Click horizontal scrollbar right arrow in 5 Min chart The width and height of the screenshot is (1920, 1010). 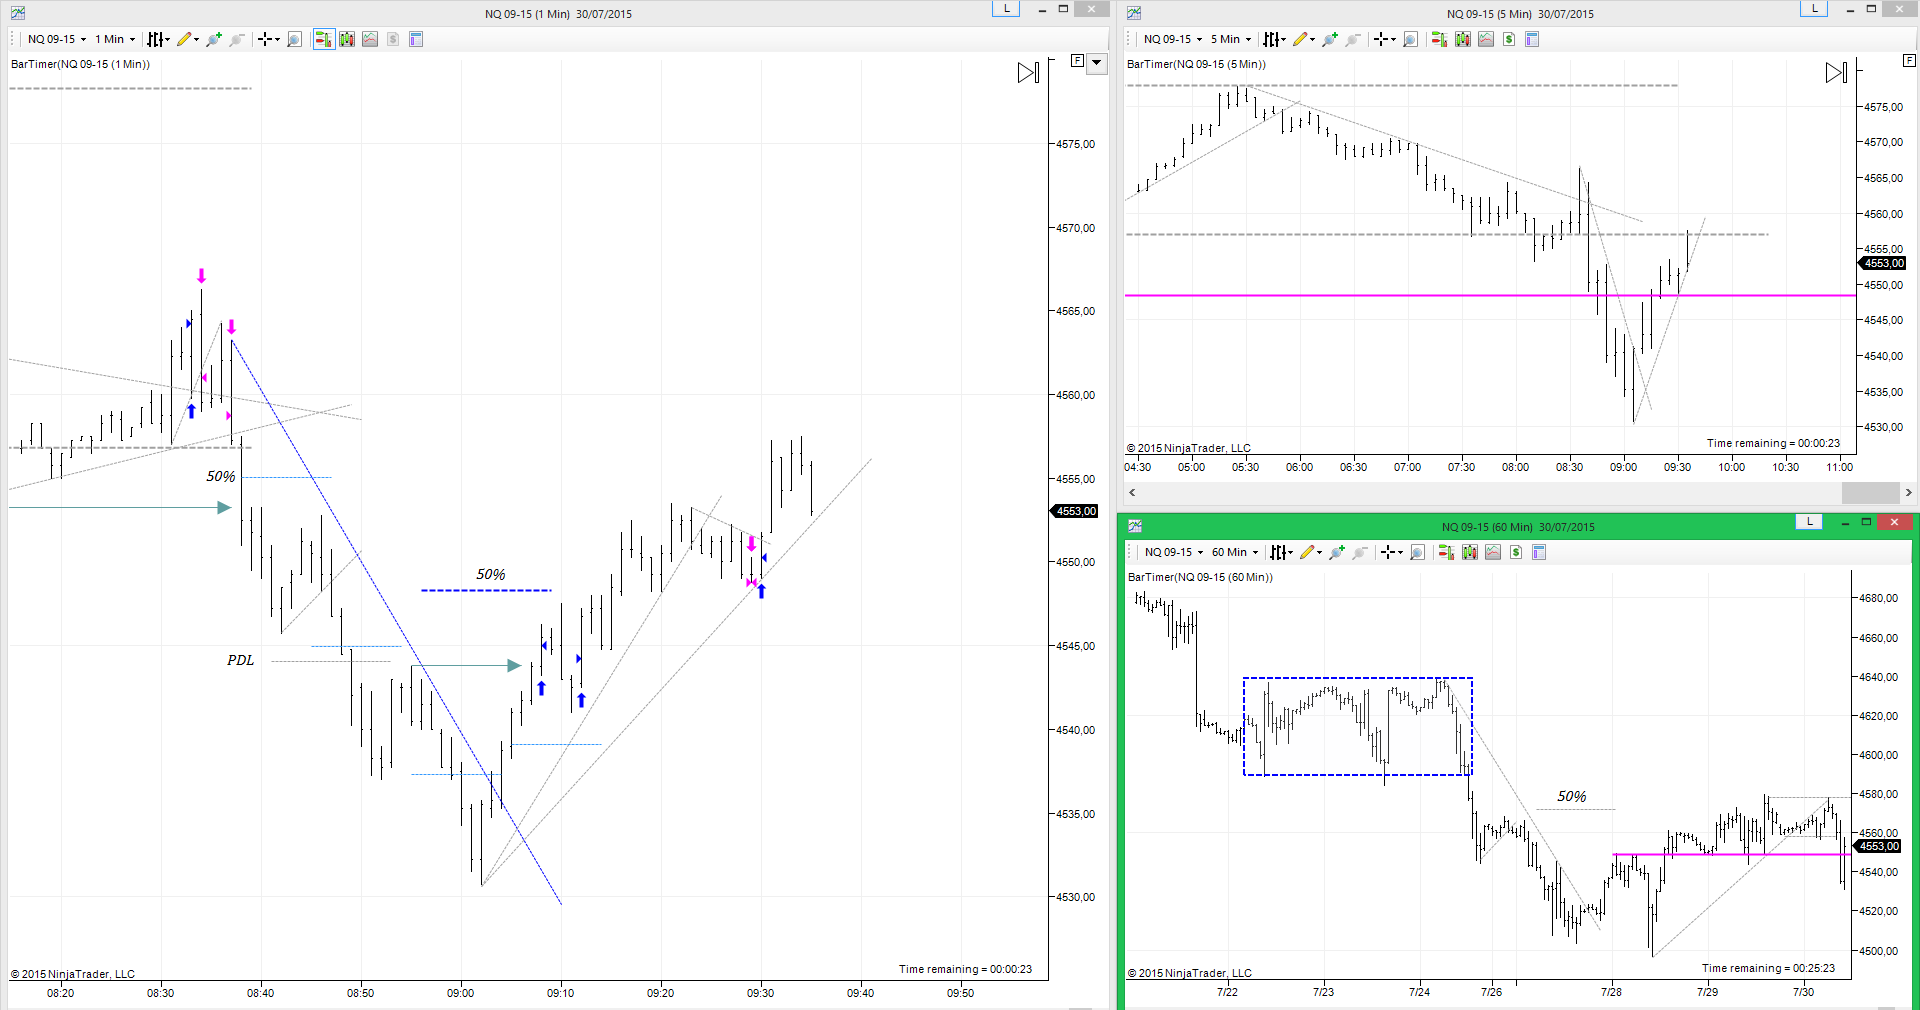1908,492
